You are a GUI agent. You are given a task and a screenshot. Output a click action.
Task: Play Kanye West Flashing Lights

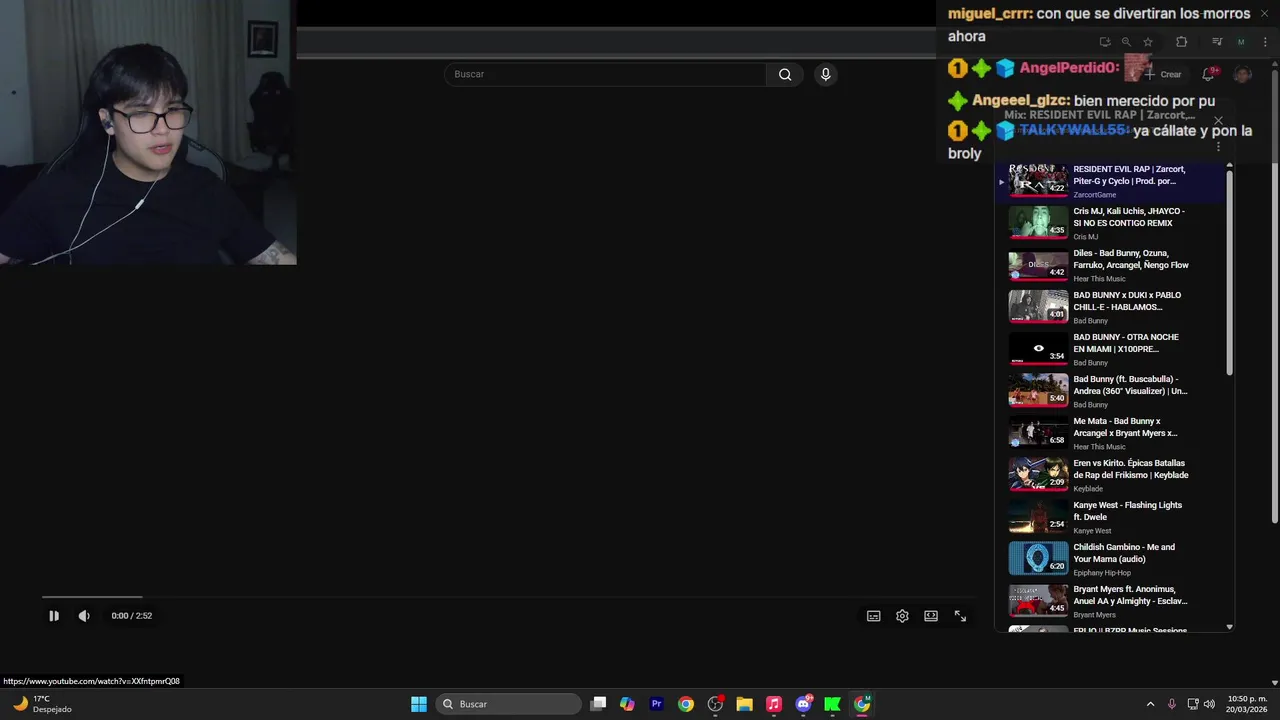point(1110,518)
